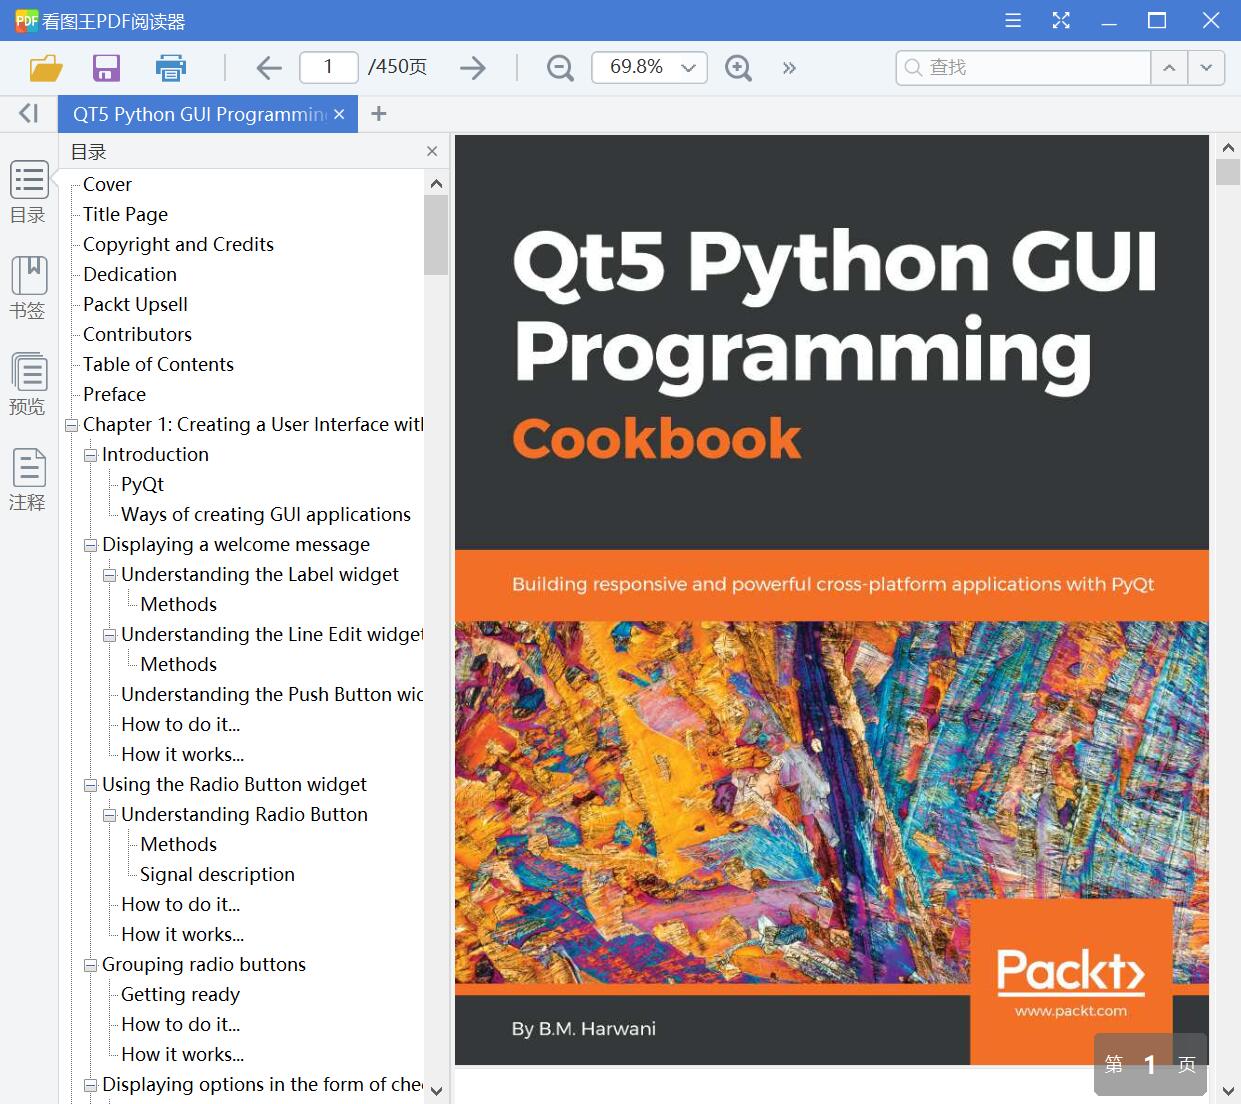
Task: Zoom in on the page view
Action: pyautogui.click(x=738, y=68)
